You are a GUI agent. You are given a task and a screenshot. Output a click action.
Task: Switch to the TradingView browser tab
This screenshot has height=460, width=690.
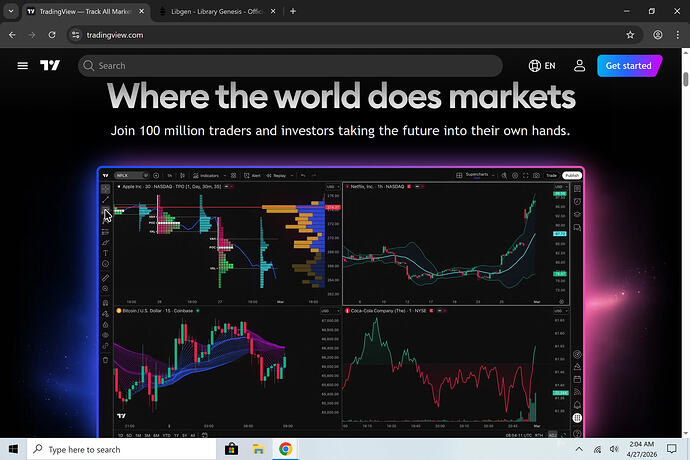click(x=86, y=11)
